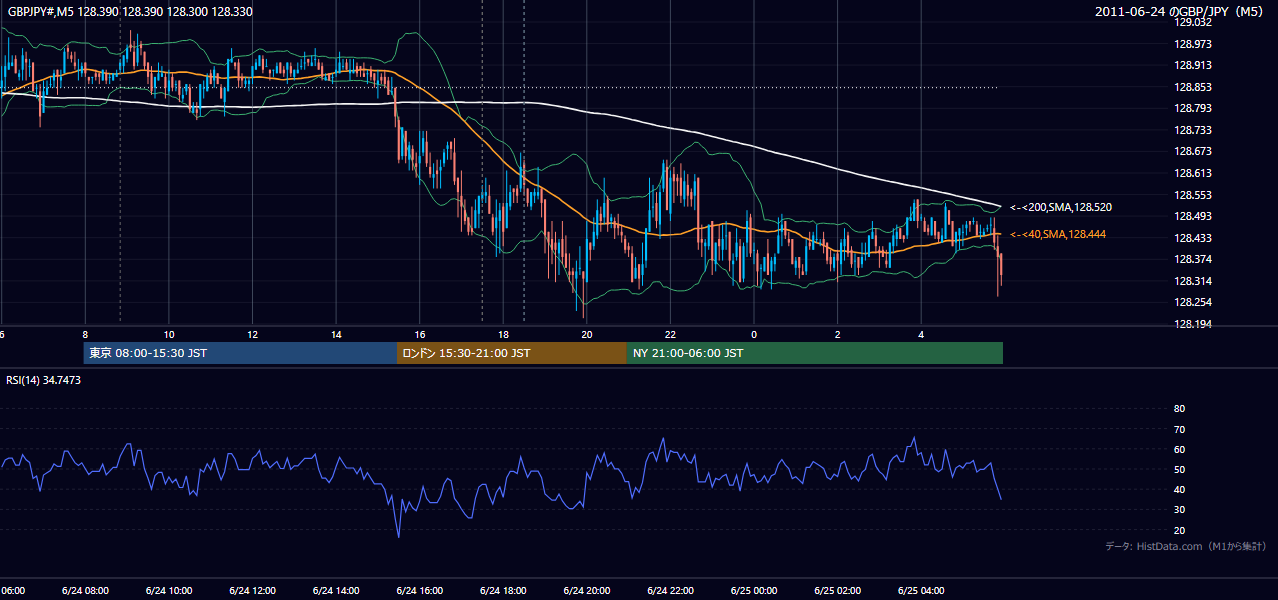Click RSI scale value 60

pyautogui.click(x=1179, y=449)
